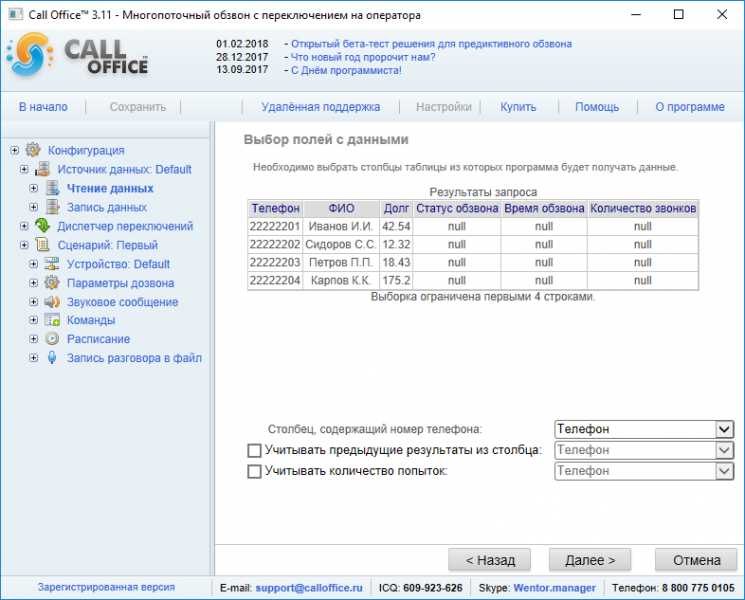The height and width of the screenshot is (600, 745).
Task: Click the Время обзвона column header
Action: click(x=544, y=208)
